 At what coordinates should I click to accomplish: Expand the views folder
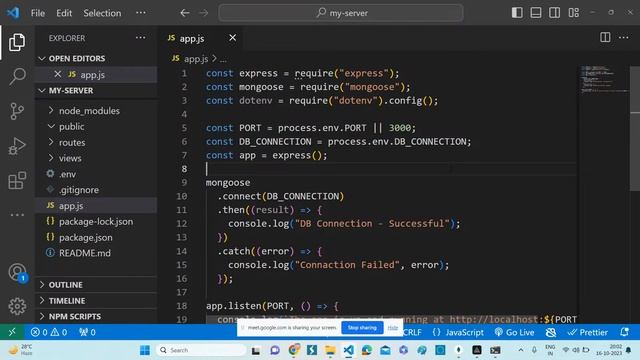pos(96,158)
